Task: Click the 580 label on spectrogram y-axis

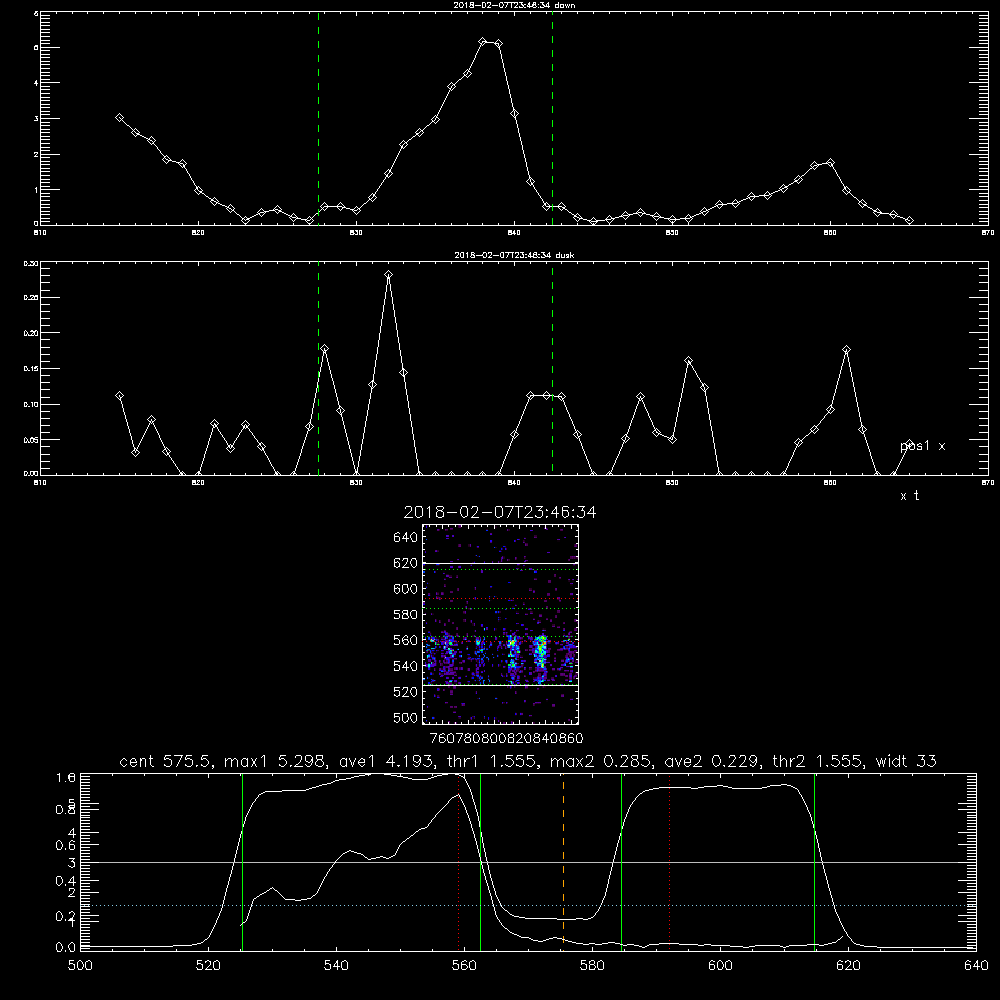Action: click(x=406, y=615)
